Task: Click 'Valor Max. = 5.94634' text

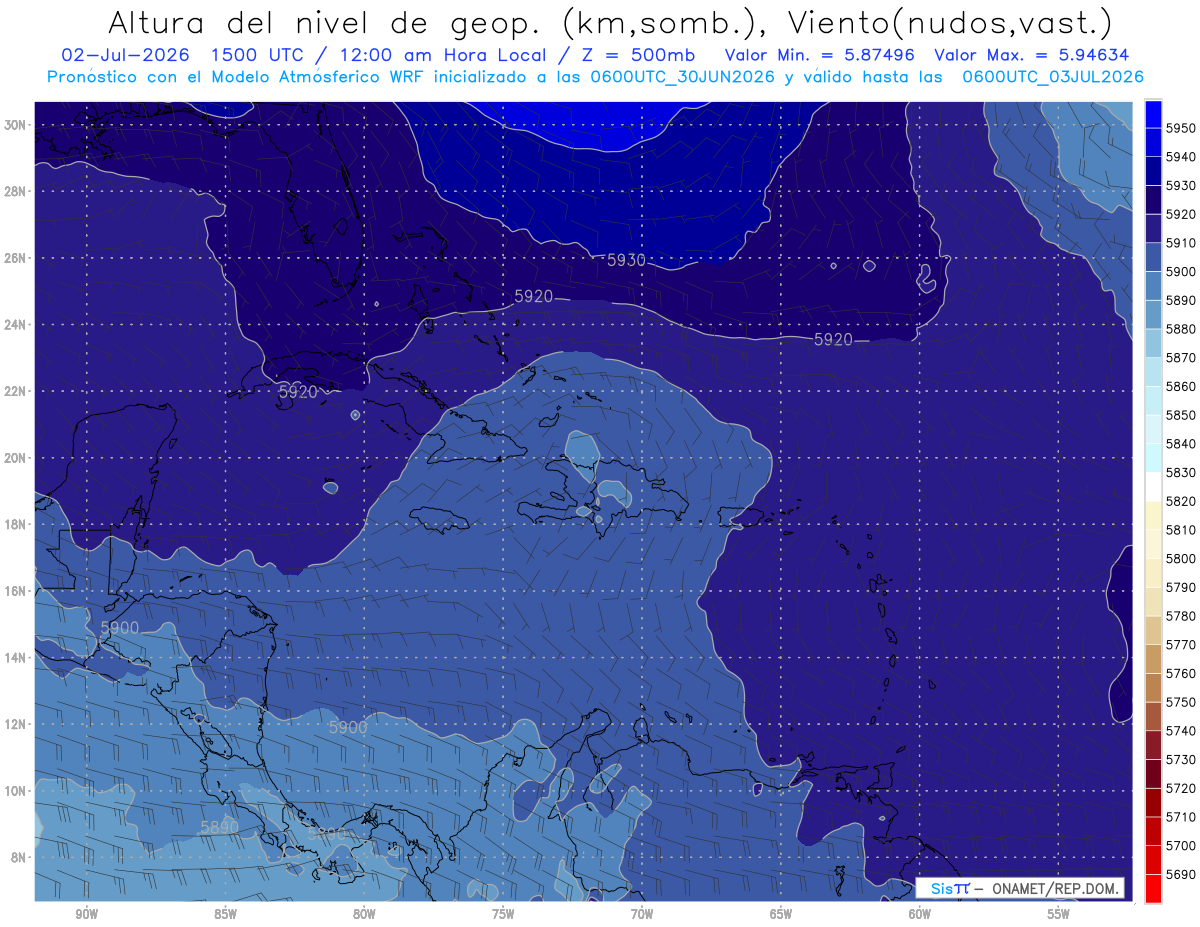Action: tap(1031, 55)
